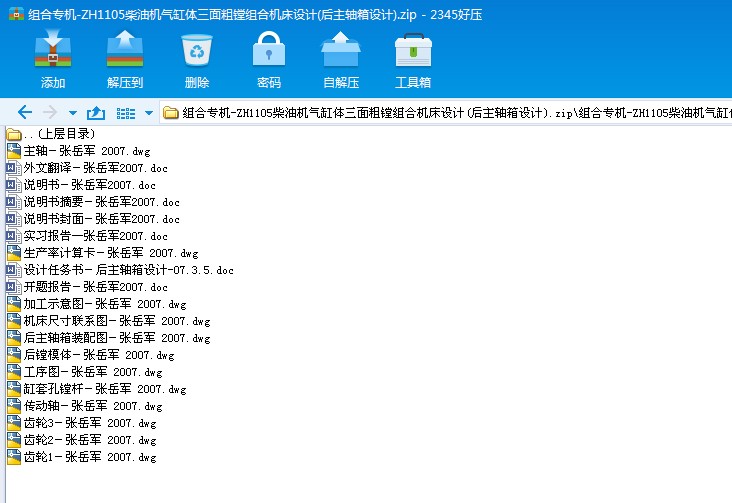Select file 齿轮1-张岳军 2007.dwg
This screenshot has width=732, height=503.
[x=81, y=457]
